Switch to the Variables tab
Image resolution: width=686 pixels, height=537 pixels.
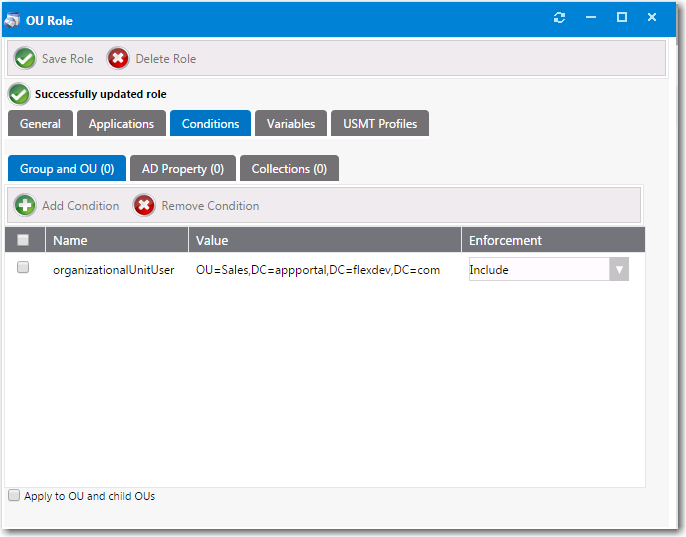point(290,124)
